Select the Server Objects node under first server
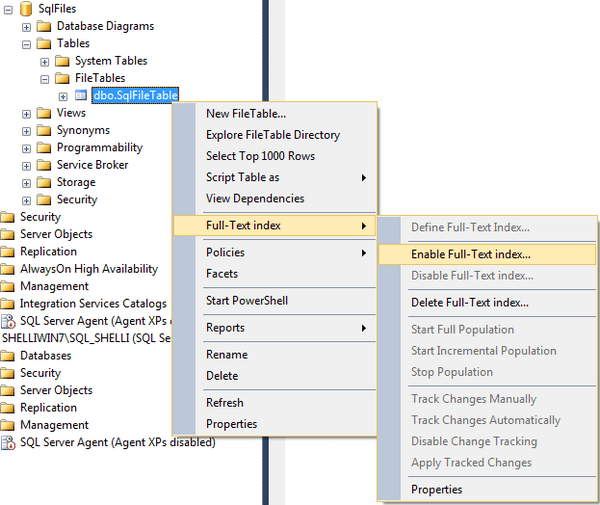The image size is (600, 505). [x=56, y=234]
